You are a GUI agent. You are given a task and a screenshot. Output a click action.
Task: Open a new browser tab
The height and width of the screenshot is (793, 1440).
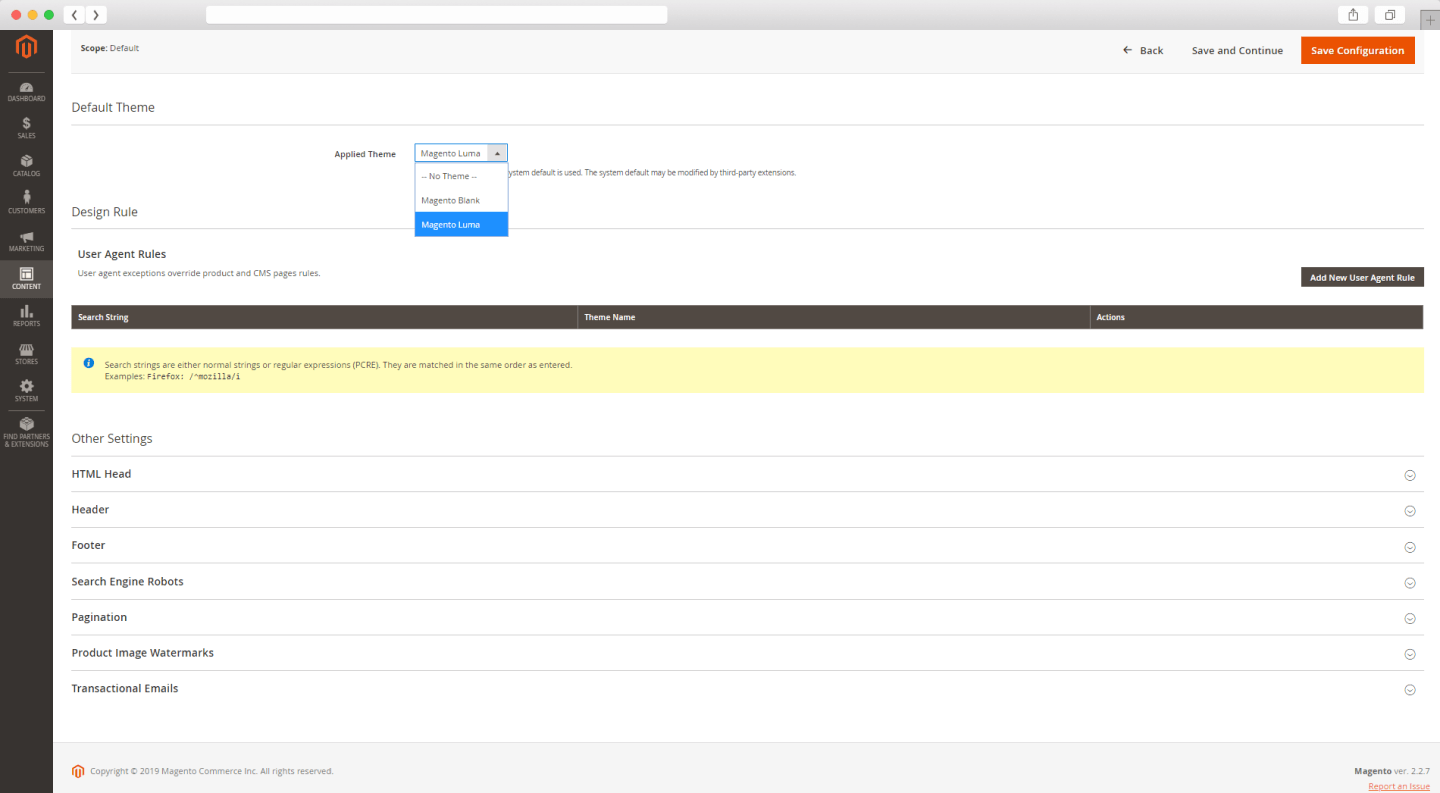coord(1429,19)
